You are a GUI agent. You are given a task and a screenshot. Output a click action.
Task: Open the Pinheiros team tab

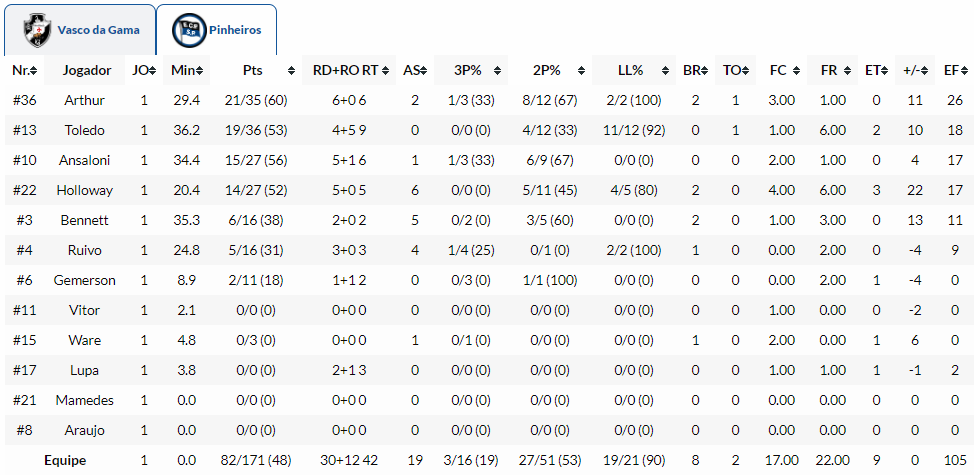click(235, 31)
